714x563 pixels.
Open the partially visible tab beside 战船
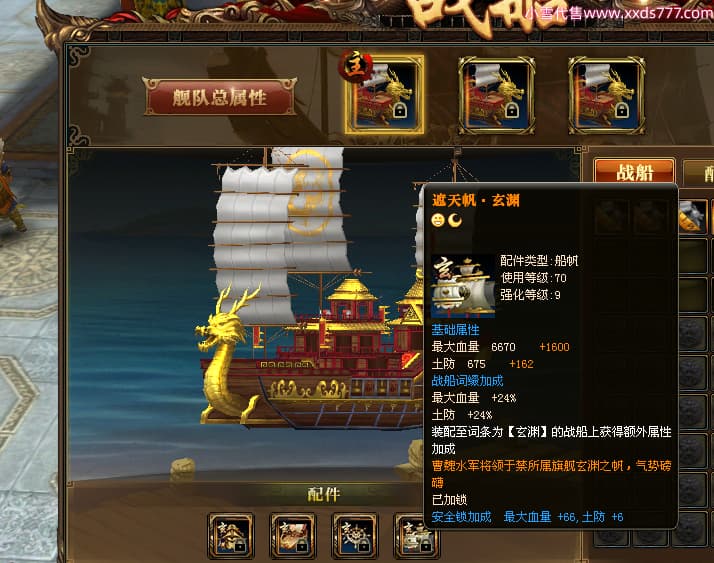(700, 172)
